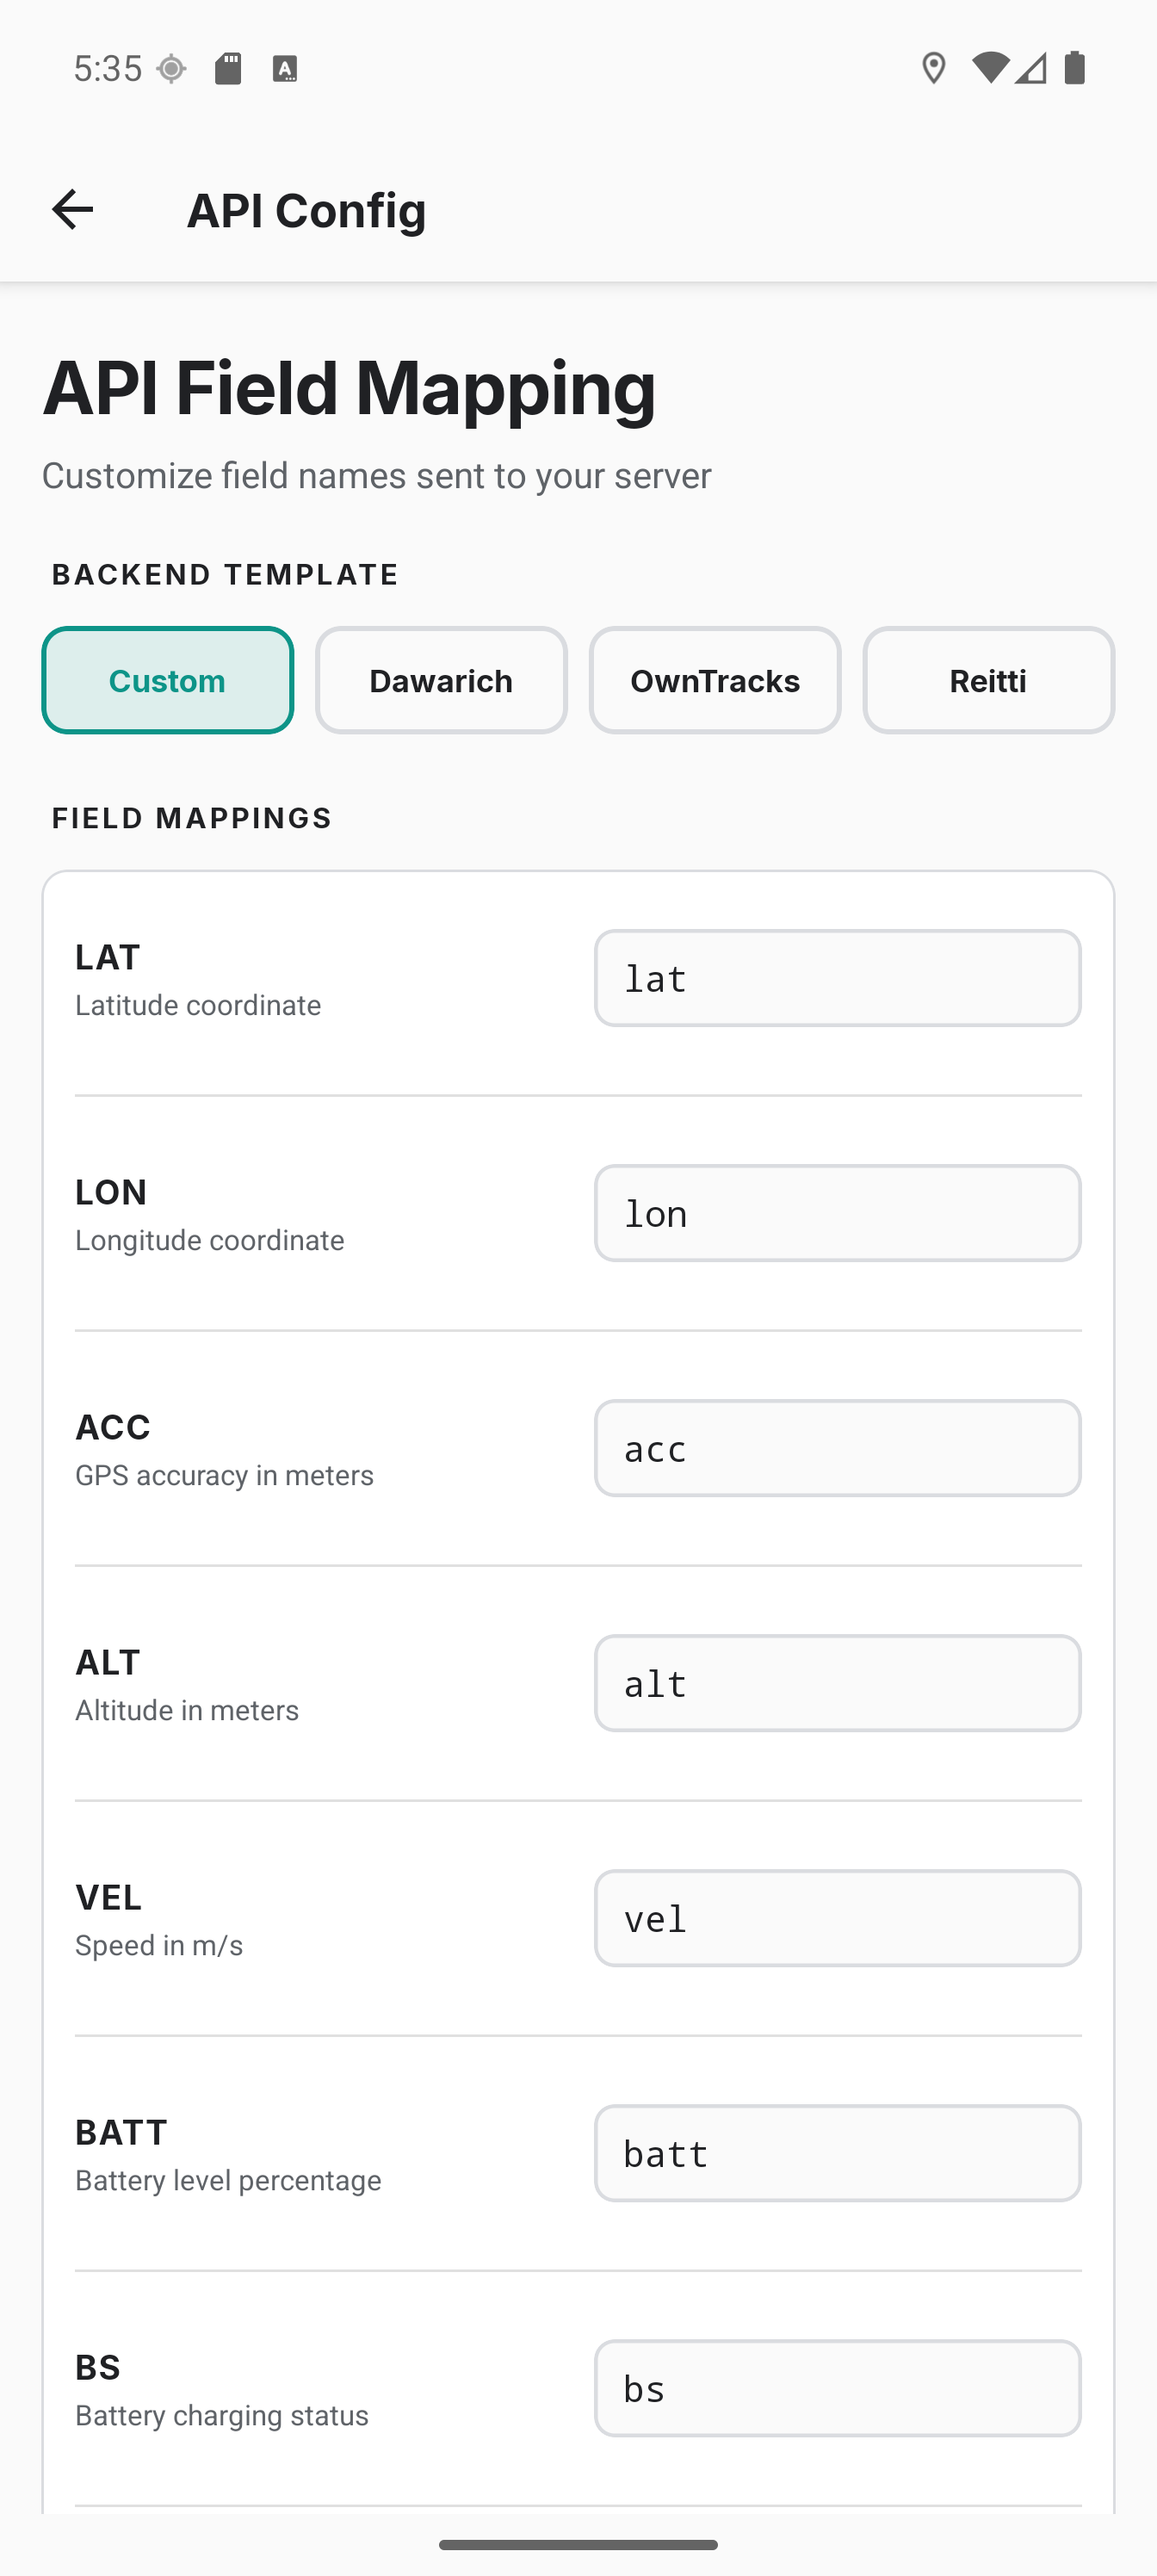Screen dimensions: 1157x2576
Task: Click the cellular signal icon in status bar
Action: click(x=1030, y=68)
